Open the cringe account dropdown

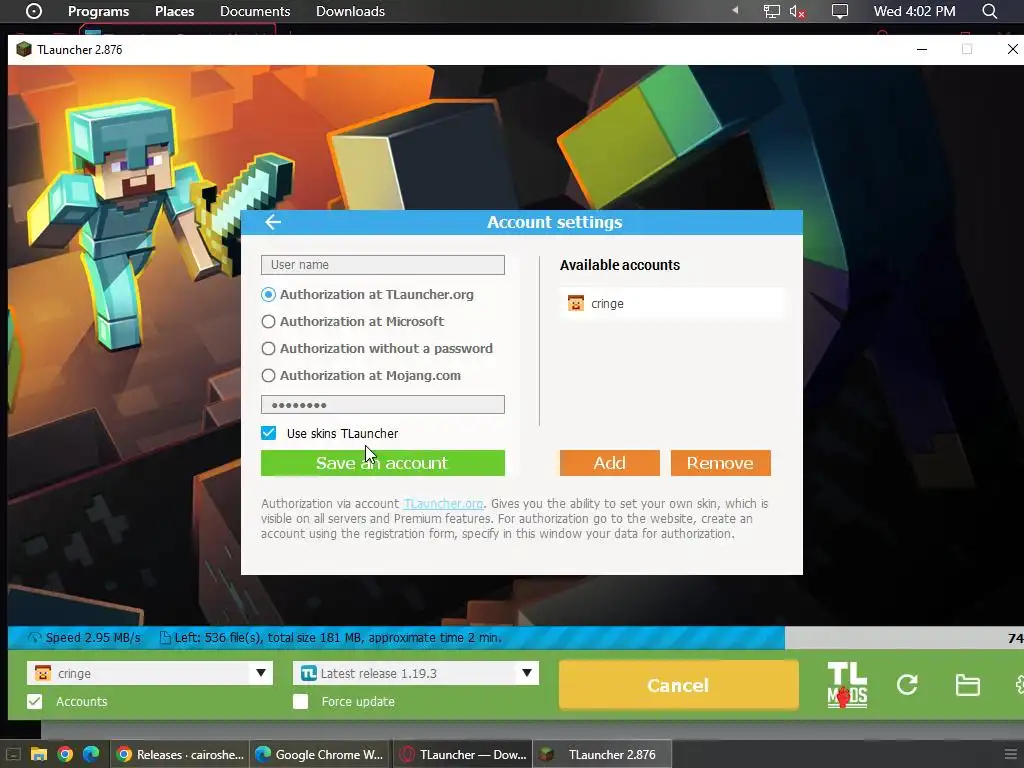pos(261,673)
